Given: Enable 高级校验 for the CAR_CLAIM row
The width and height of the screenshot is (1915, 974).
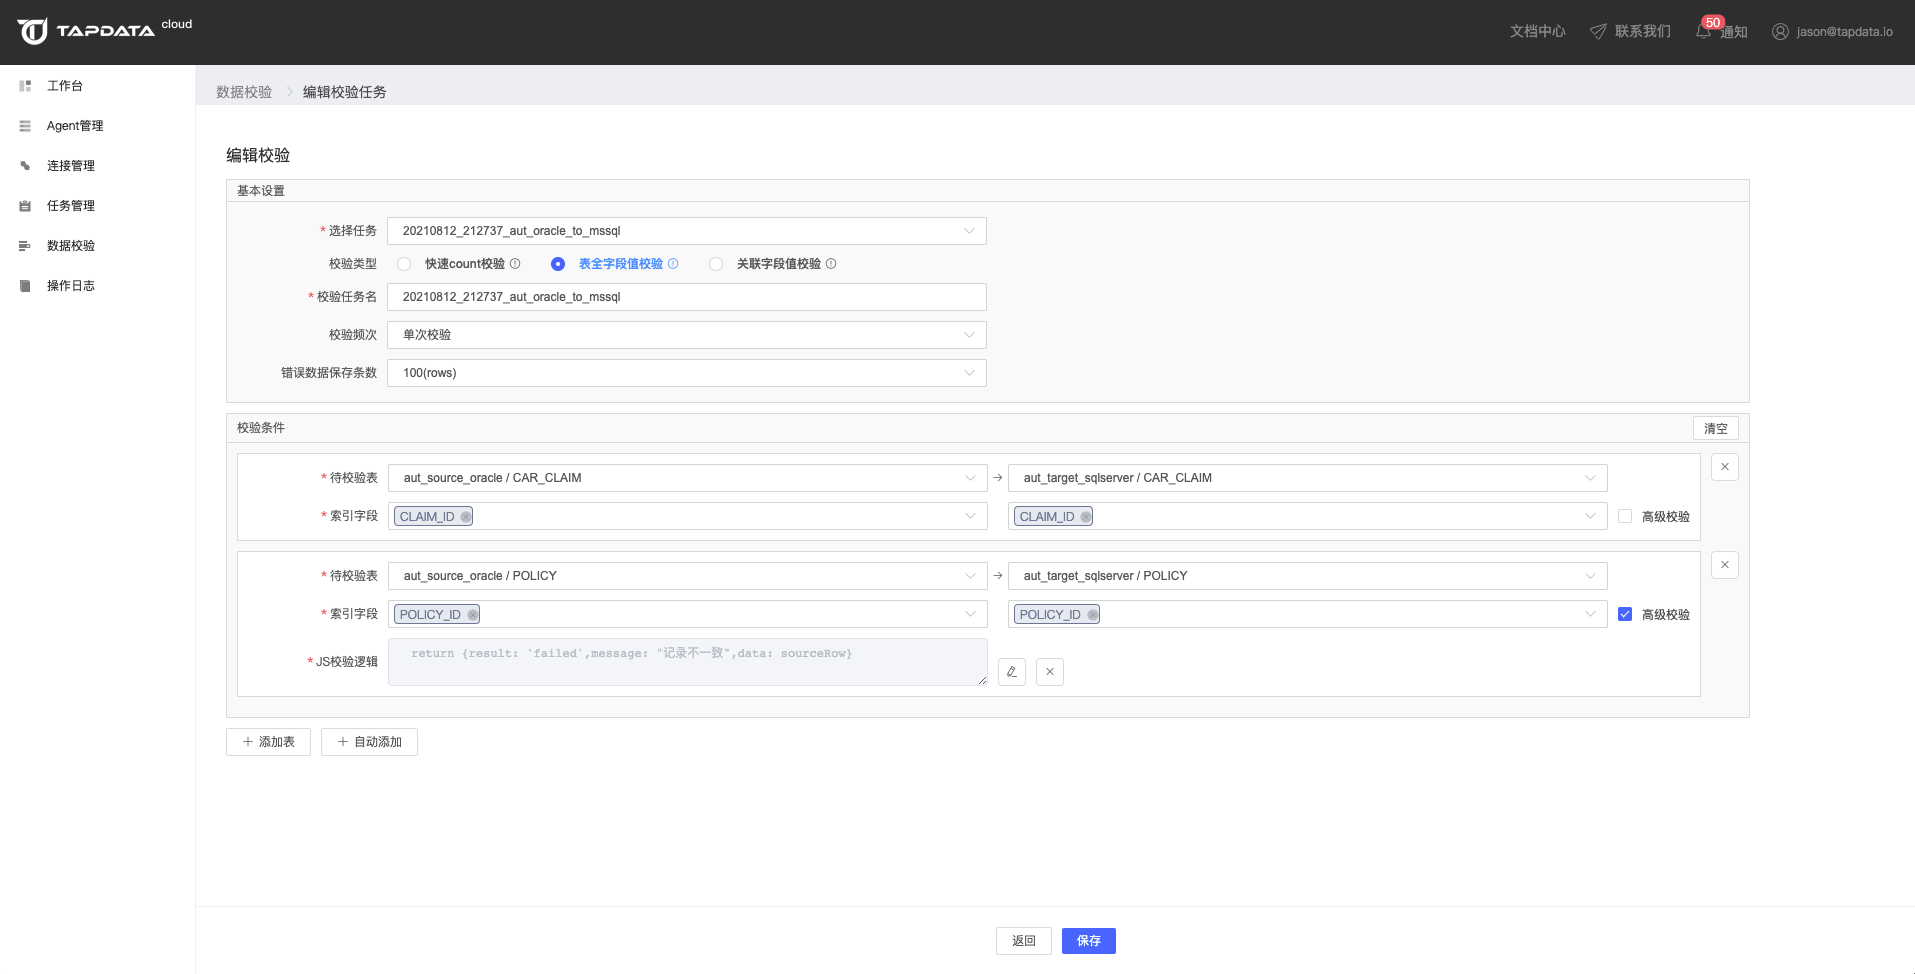Looking at the screenshot, I should tap(1625, 517).
